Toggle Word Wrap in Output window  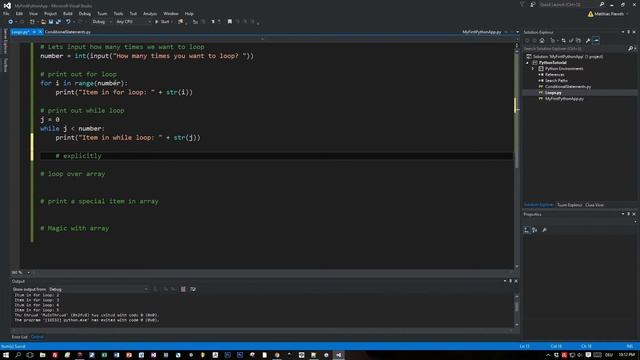pyautogui.click(x=193, y=289)
